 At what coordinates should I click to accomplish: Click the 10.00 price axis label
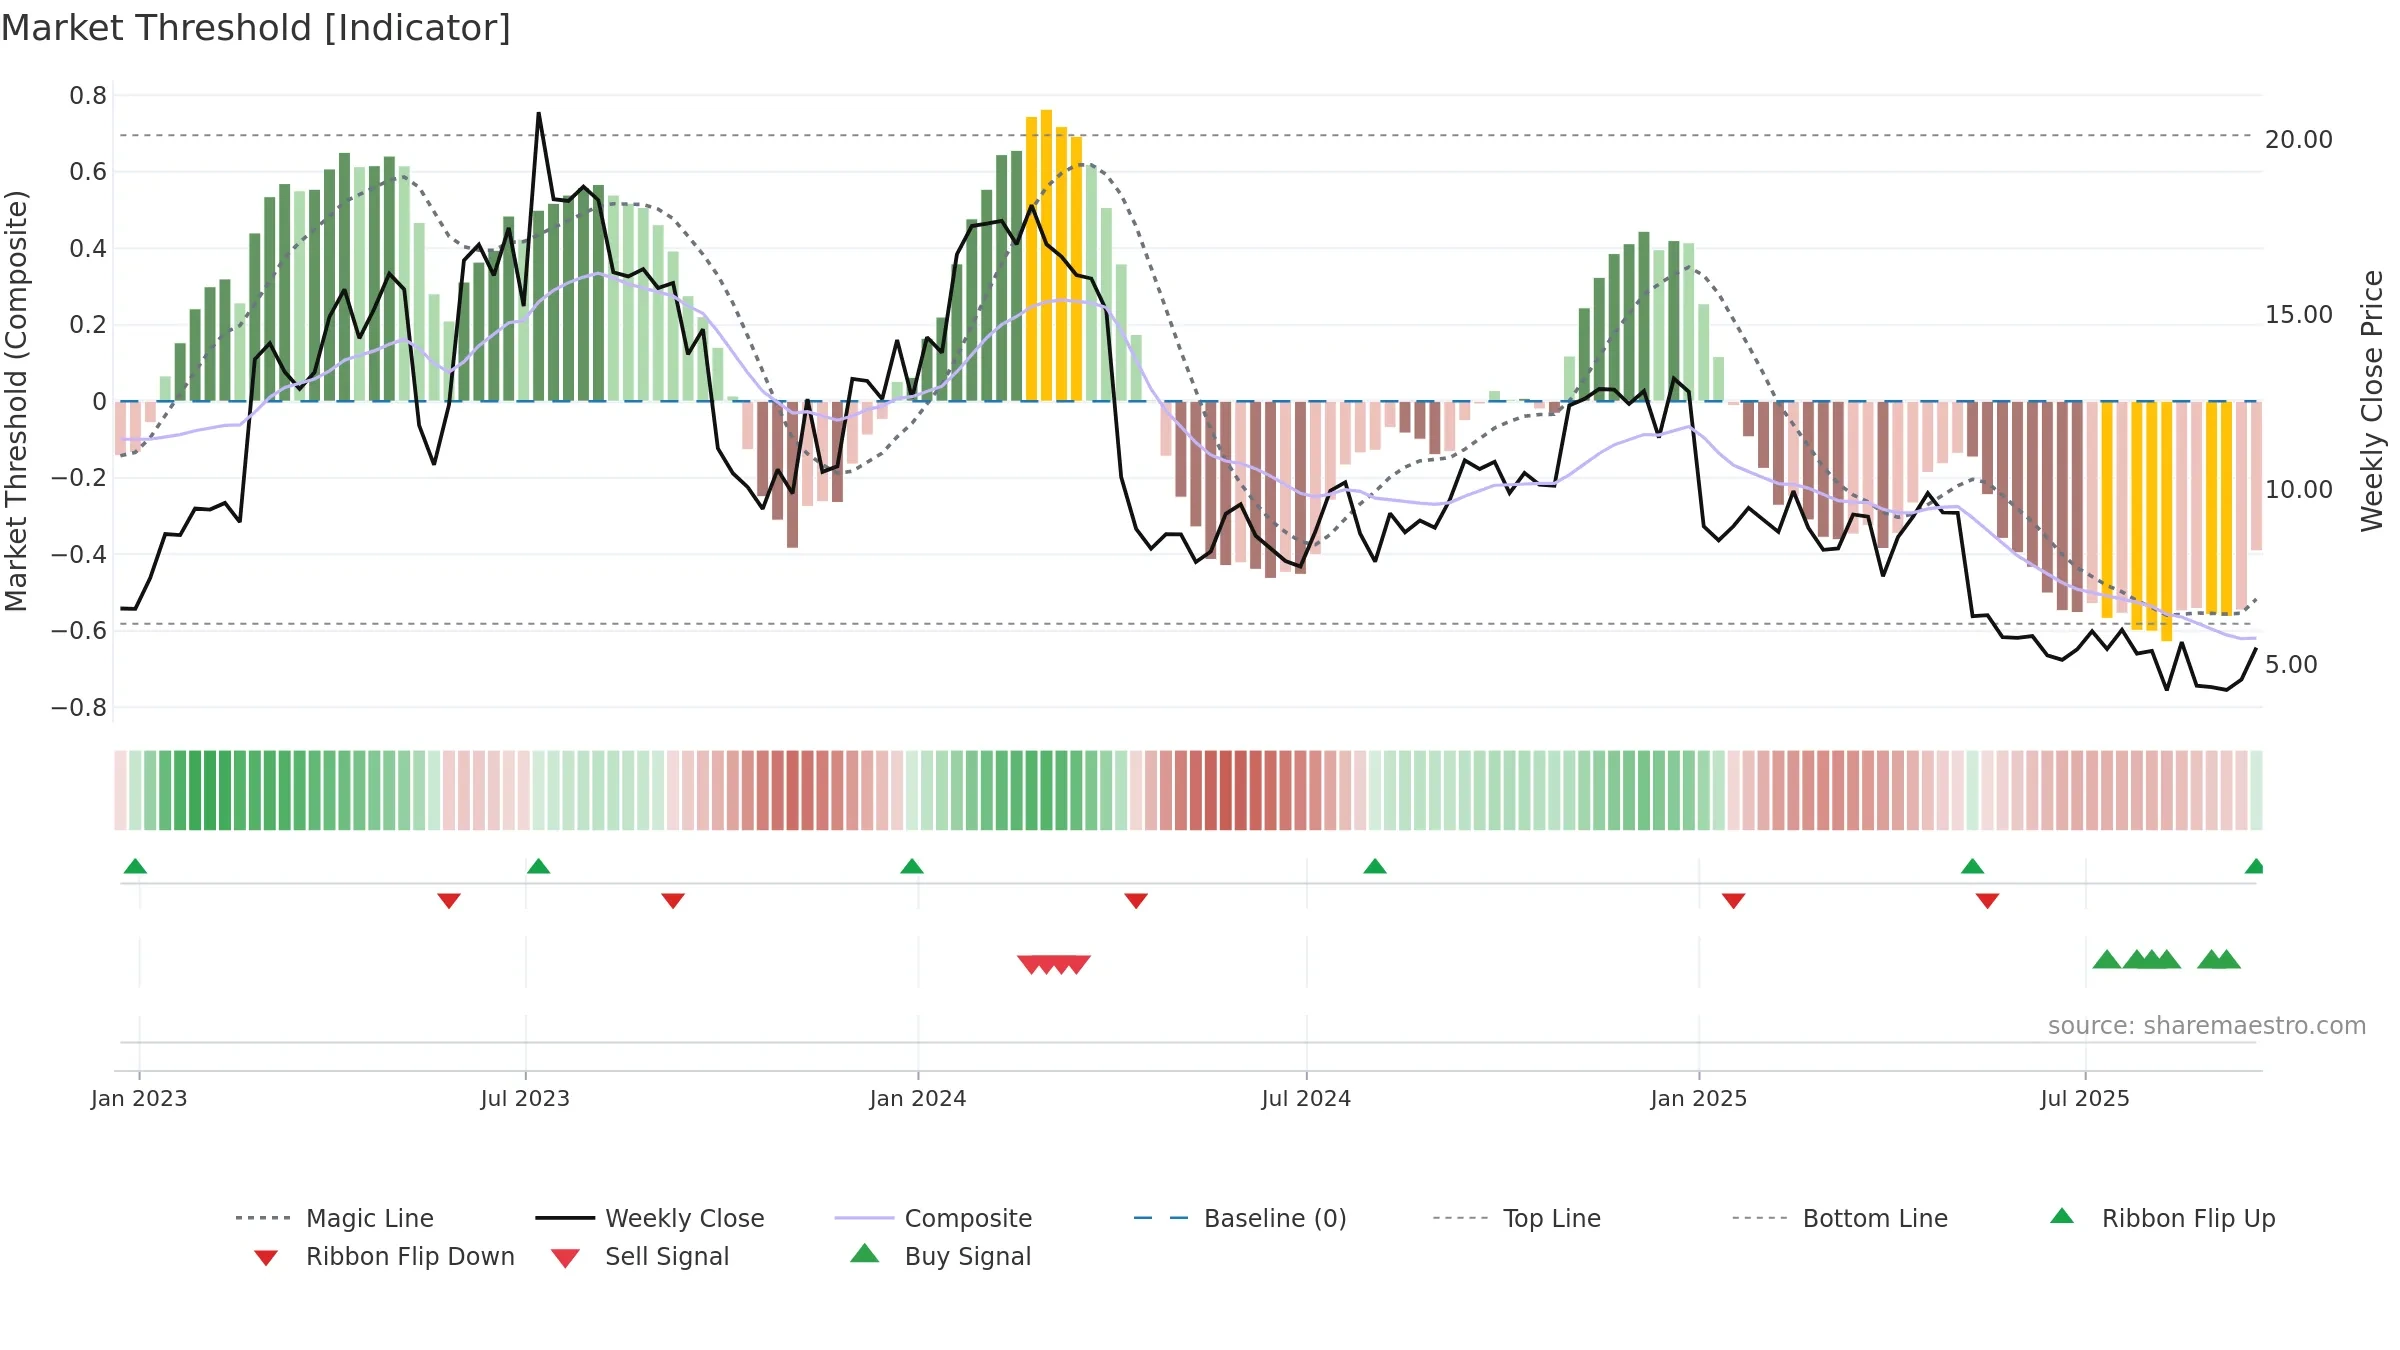click(x=2299, y=490)
